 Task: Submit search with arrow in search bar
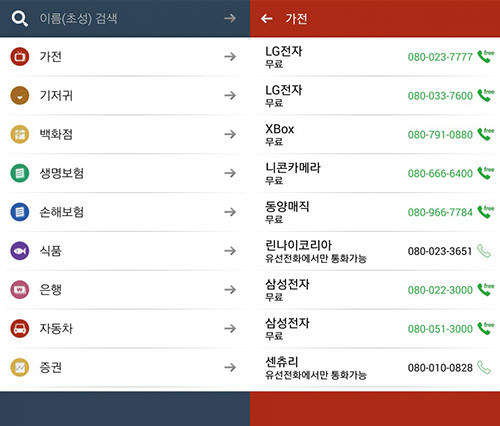pyautogui.click(x=230, y=18)
